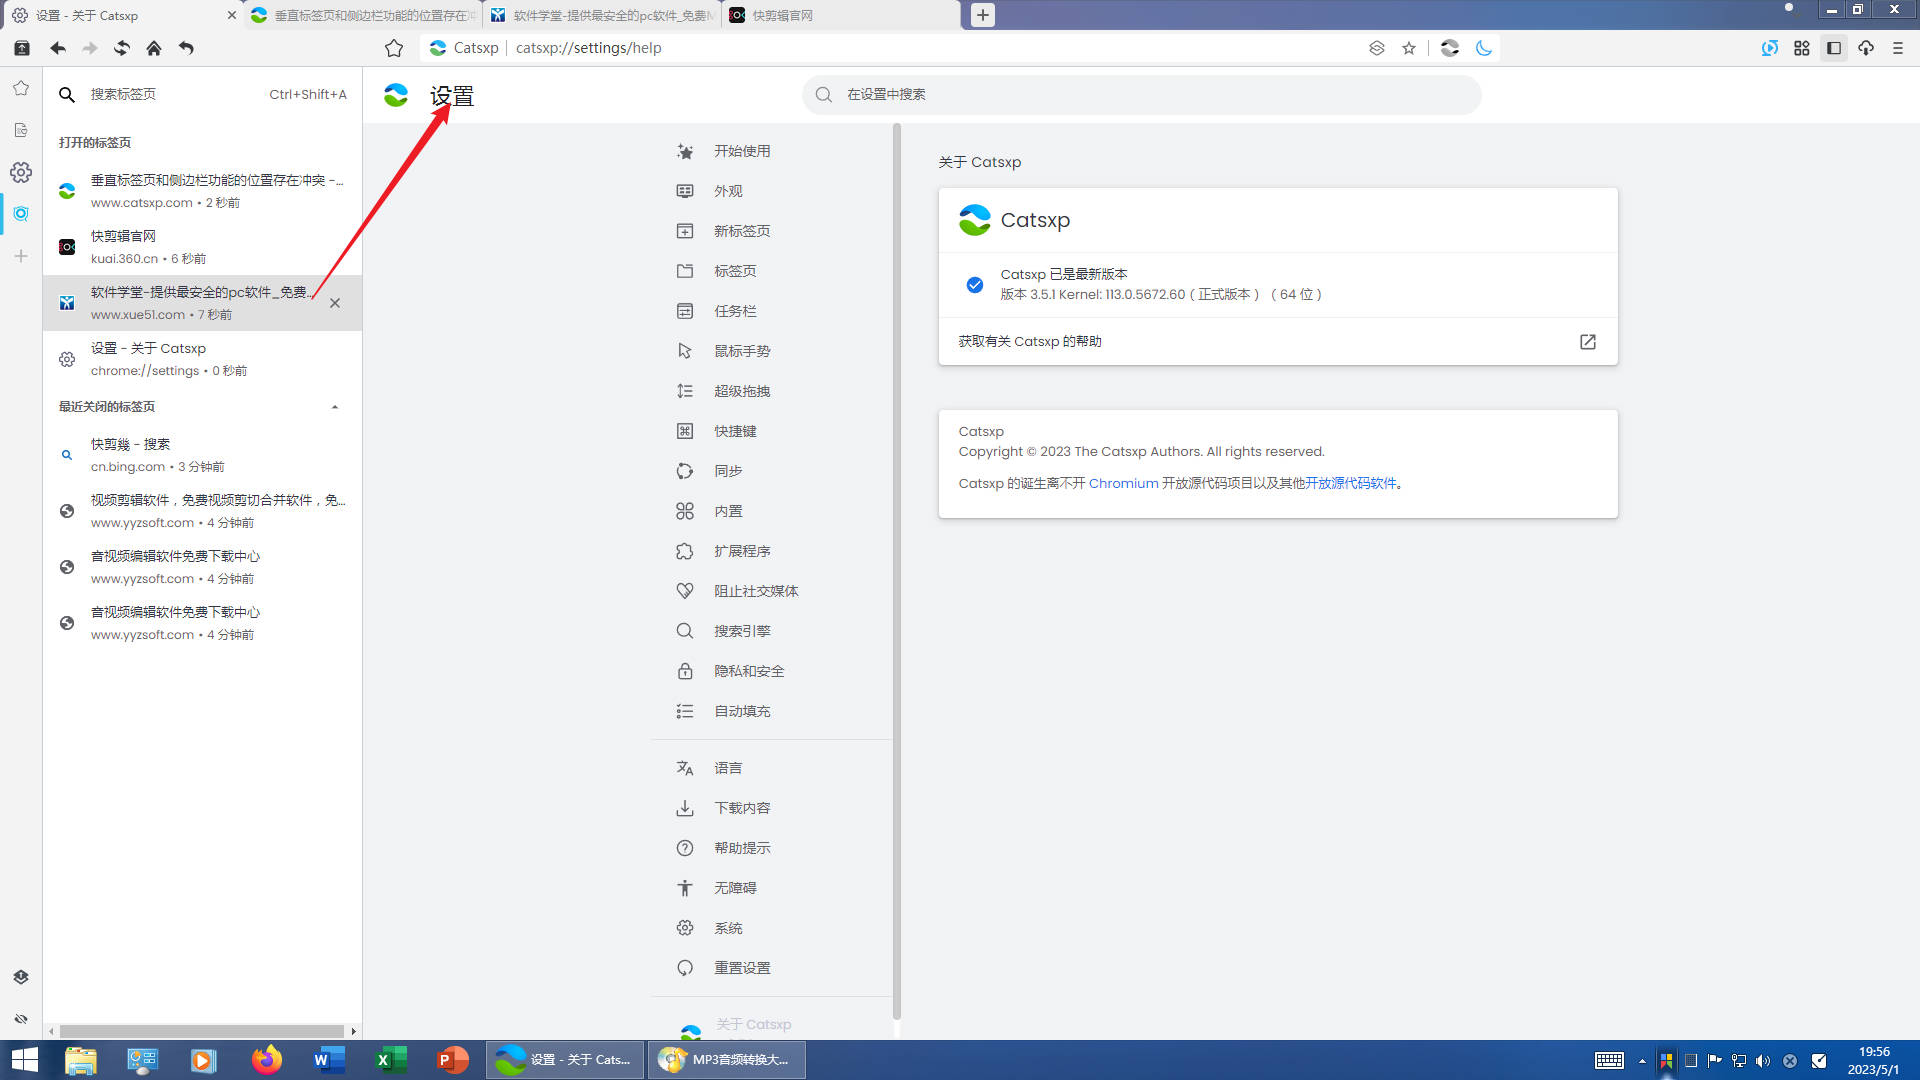This screenshot has height=1080, width=1920.
Task: Click the volume speaker tray icon
Action: pos(1763,1061)
